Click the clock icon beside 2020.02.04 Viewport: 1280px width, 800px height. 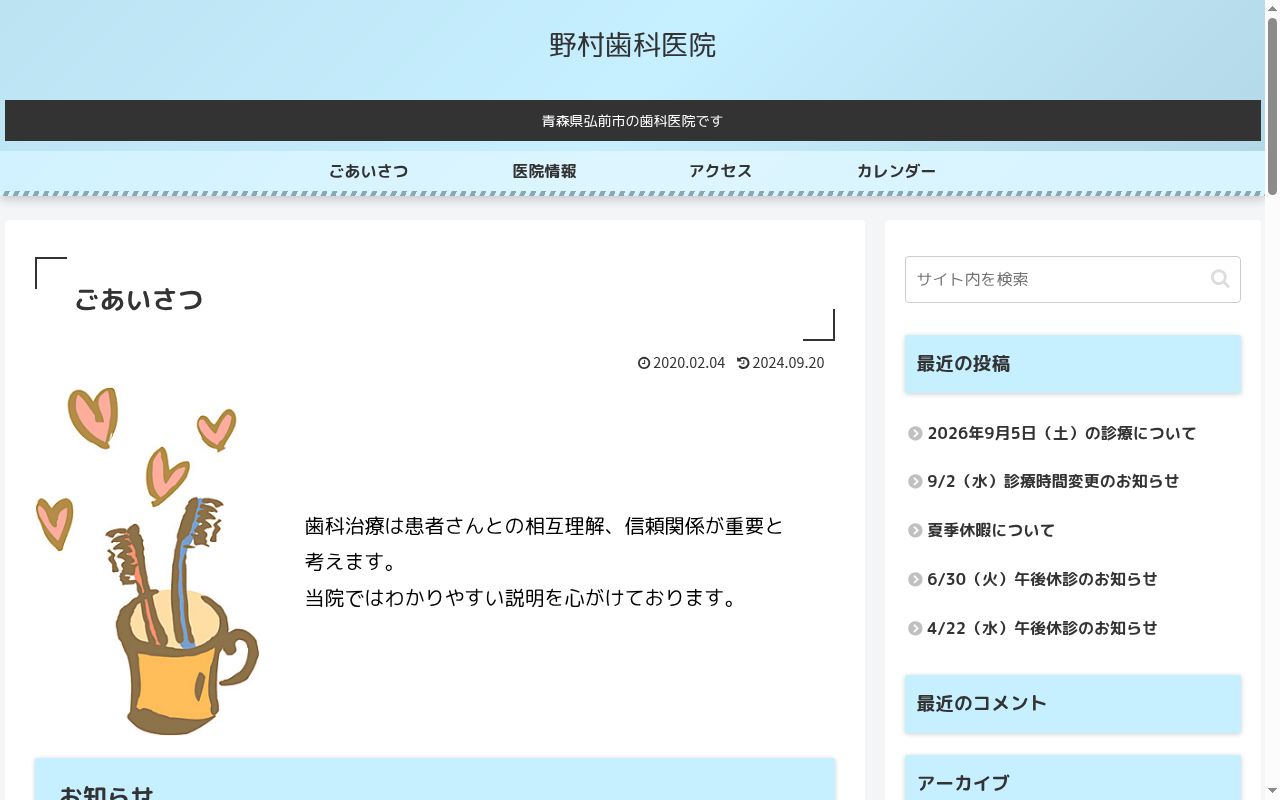[644, 363]
